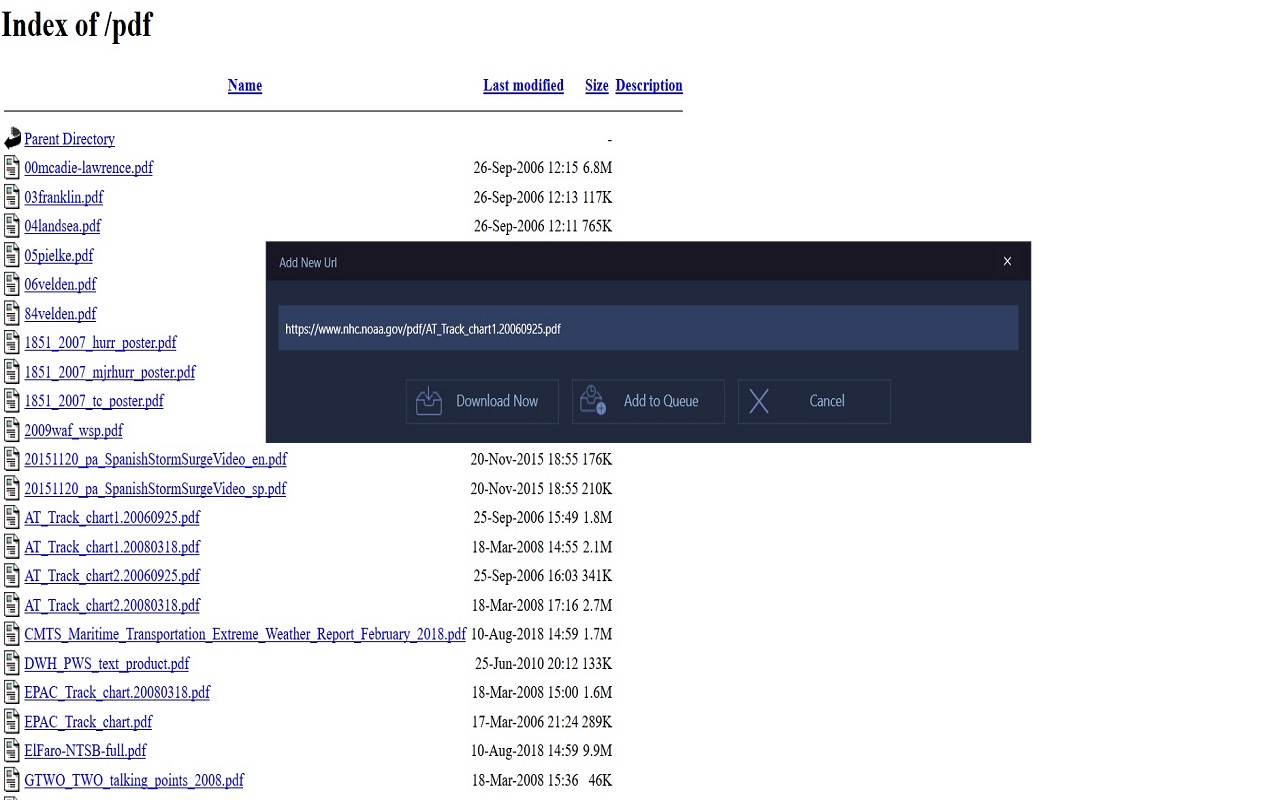Click file icon beside 1851_2007_mjrhurr_poster.pdf

tap(12, 372)
